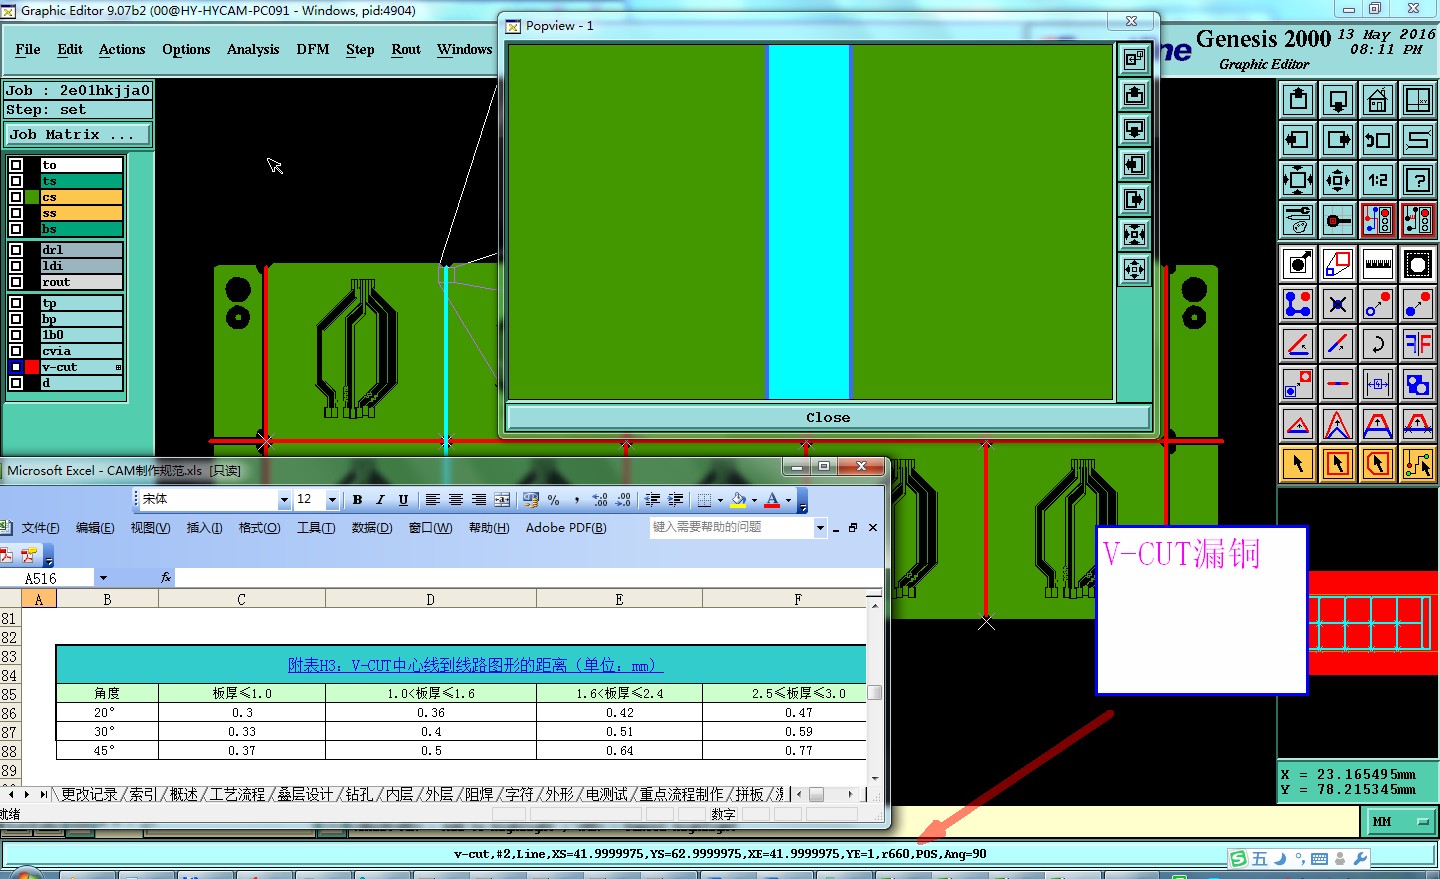The height and width of the screenshot is (879, 1440).
Task: Open the font color dropdown arrow
Action: click(x=788, y=499)
